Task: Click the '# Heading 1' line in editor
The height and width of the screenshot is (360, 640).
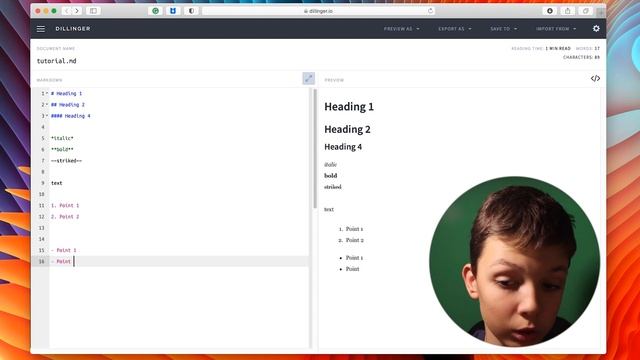Action: [x=67, y=93]
